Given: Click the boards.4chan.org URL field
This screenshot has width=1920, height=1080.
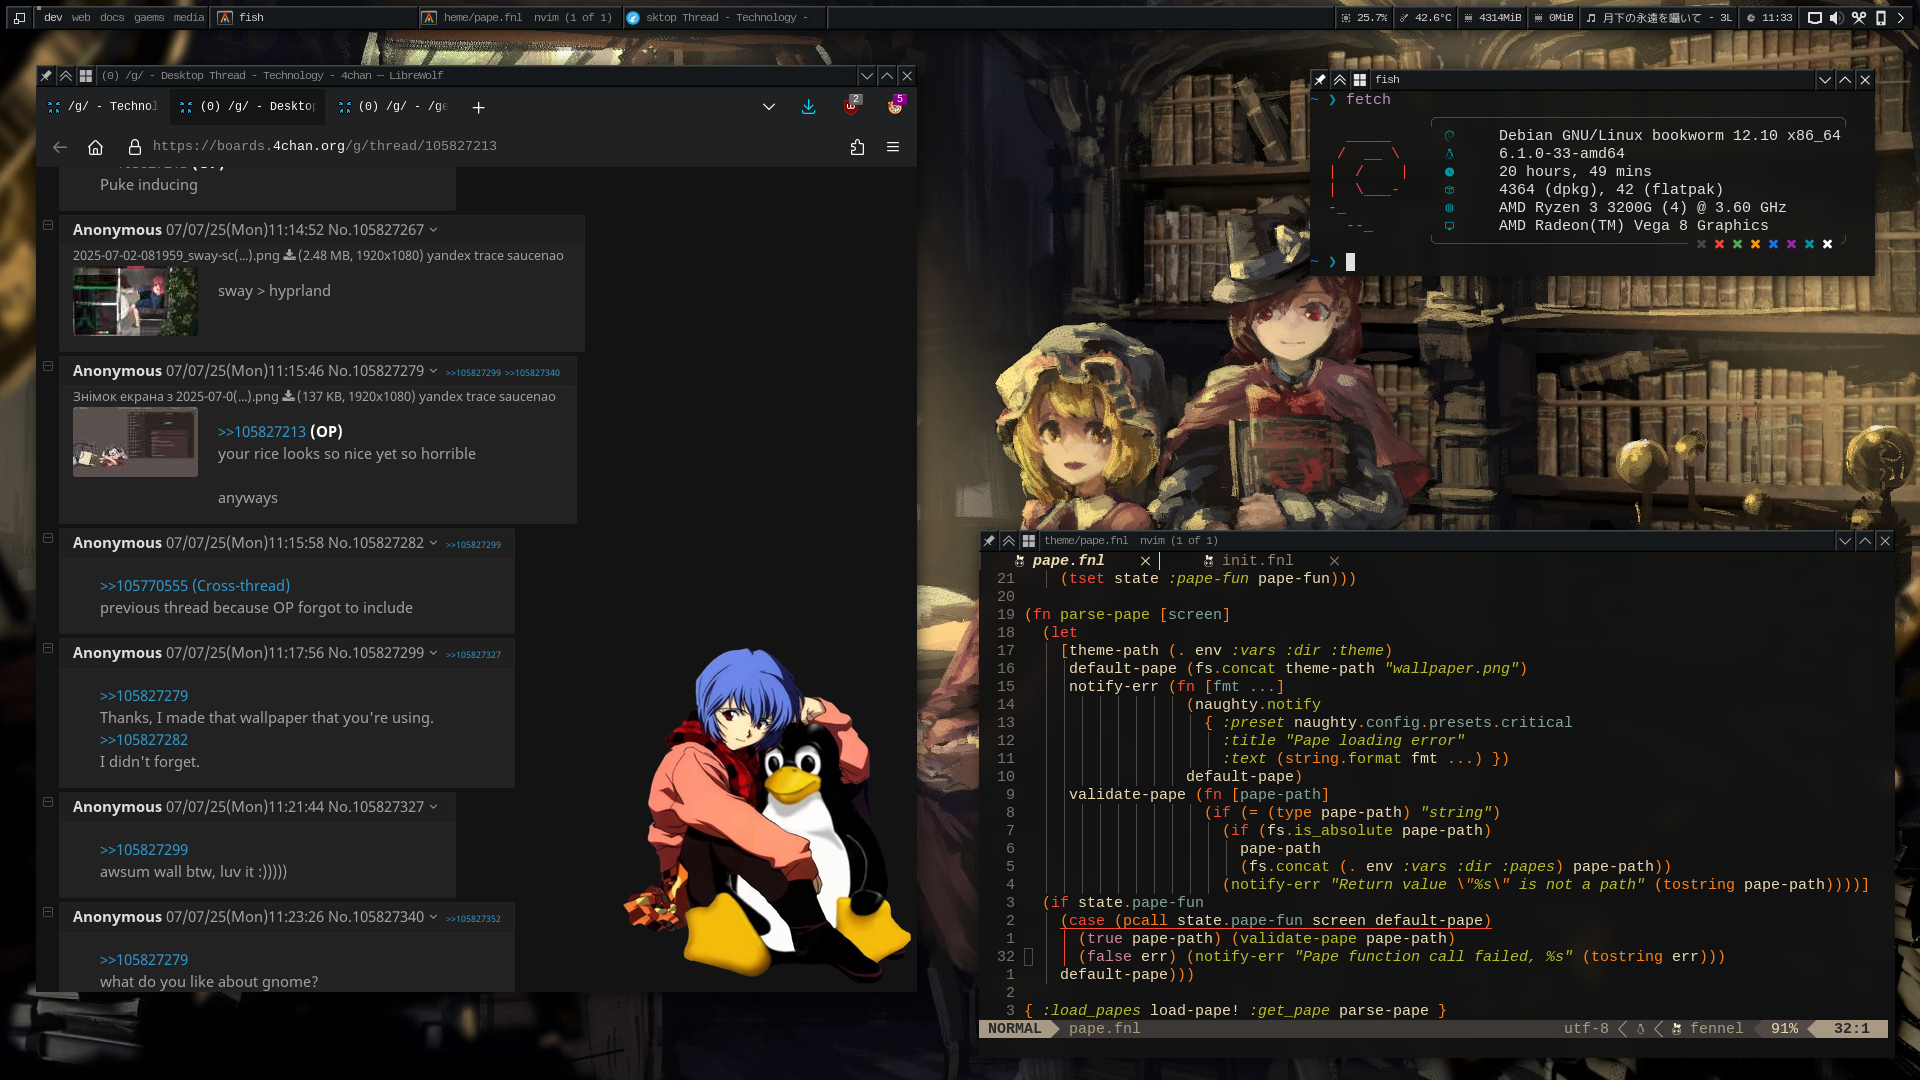Looking at the screenshot, I should coord(325,146).
